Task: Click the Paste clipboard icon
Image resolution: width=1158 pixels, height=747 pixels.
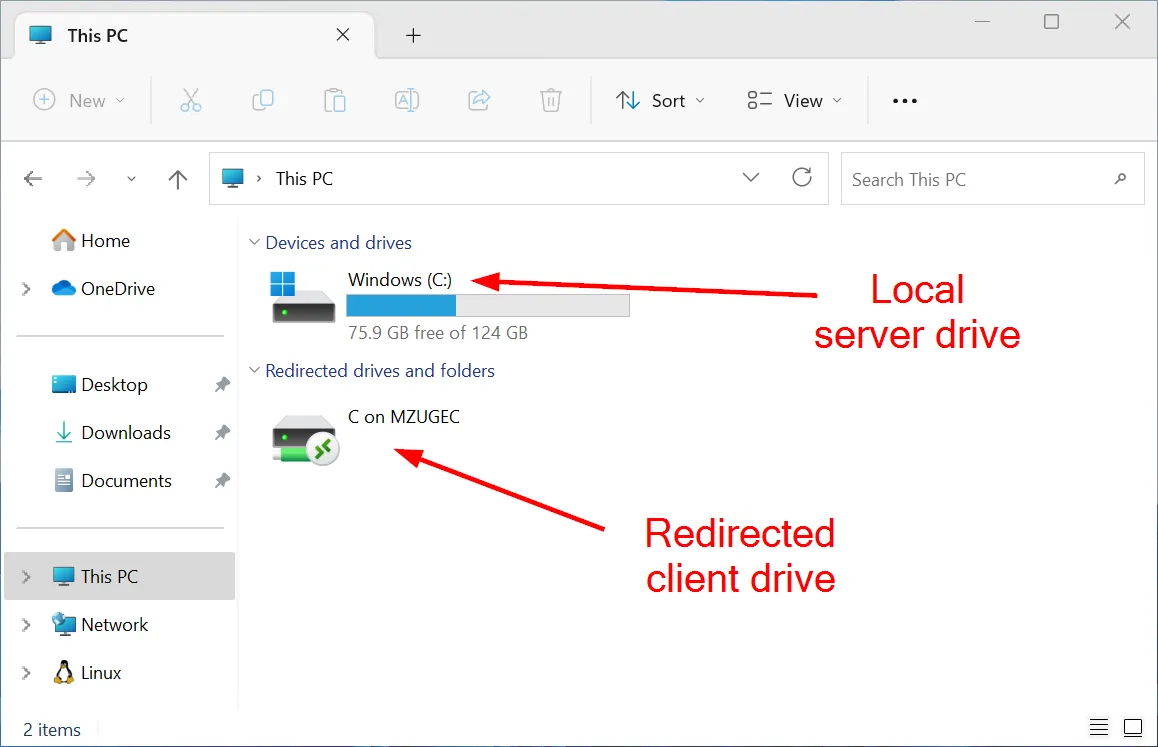Action: (335, 100)
